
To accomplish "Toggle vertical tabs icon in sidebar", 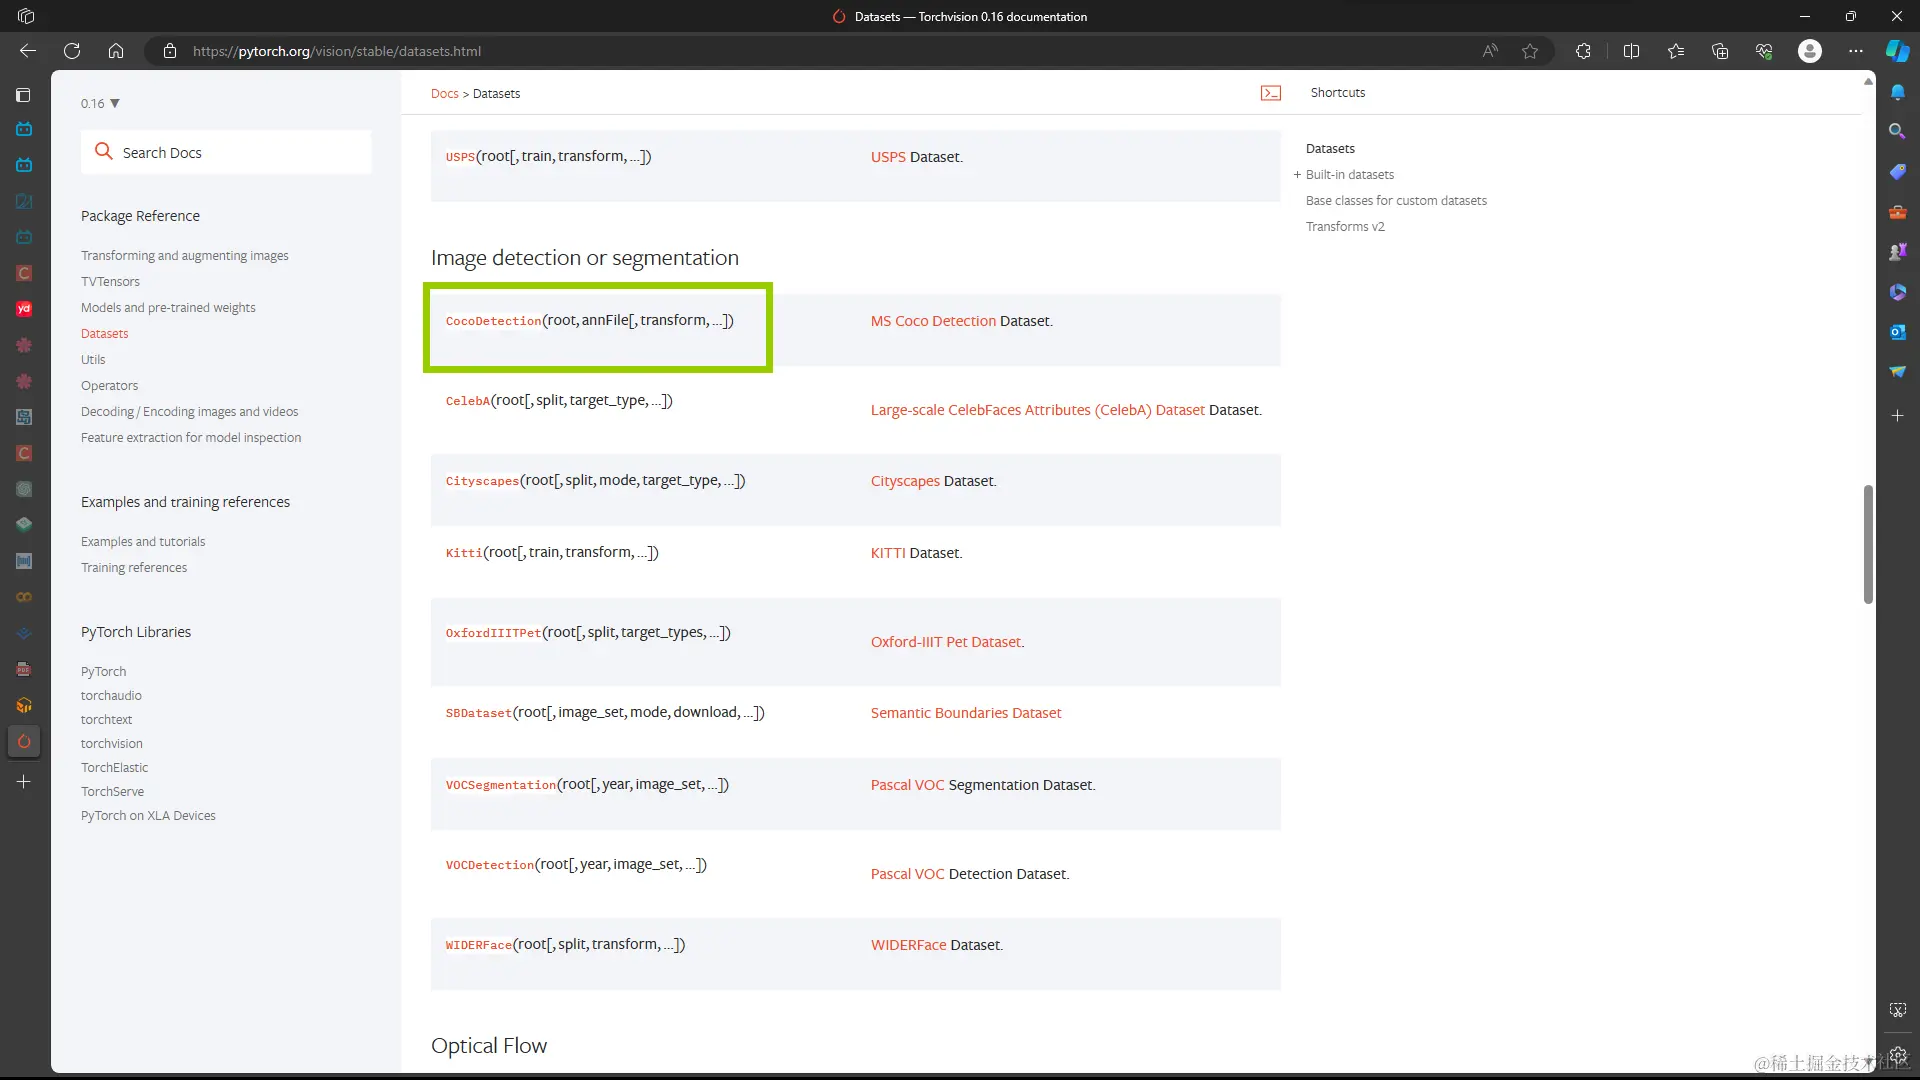I will coord(24,95).
